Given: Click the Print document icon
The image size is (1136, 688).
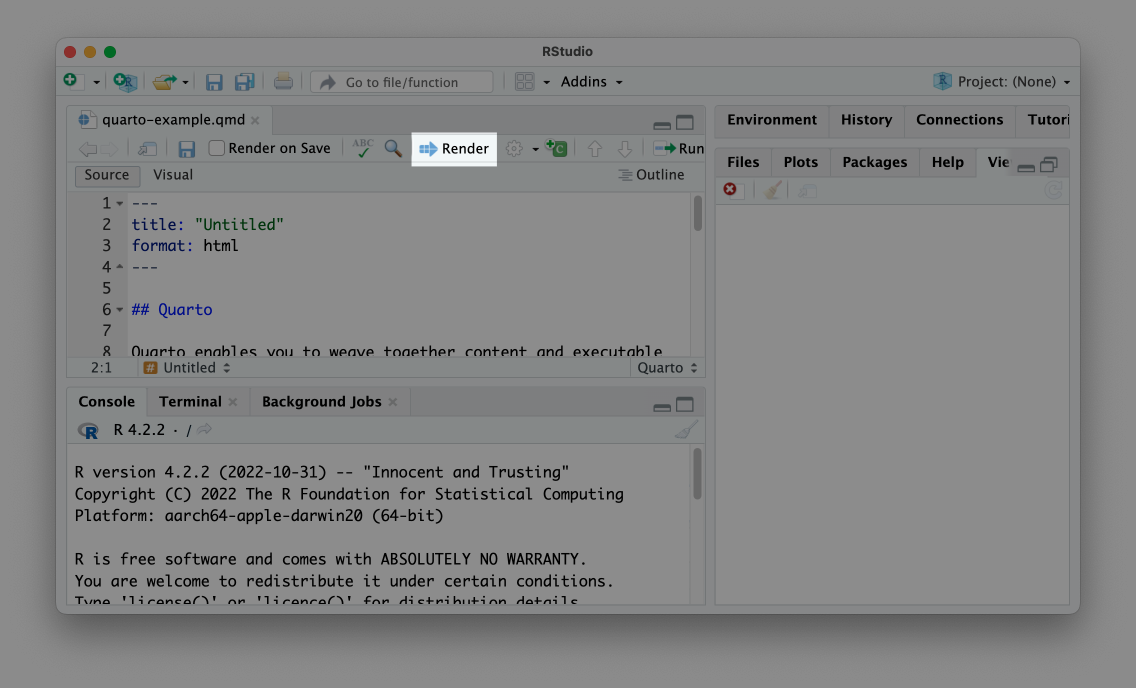Looking at the screenshot, I should click(x=284, y=82).
